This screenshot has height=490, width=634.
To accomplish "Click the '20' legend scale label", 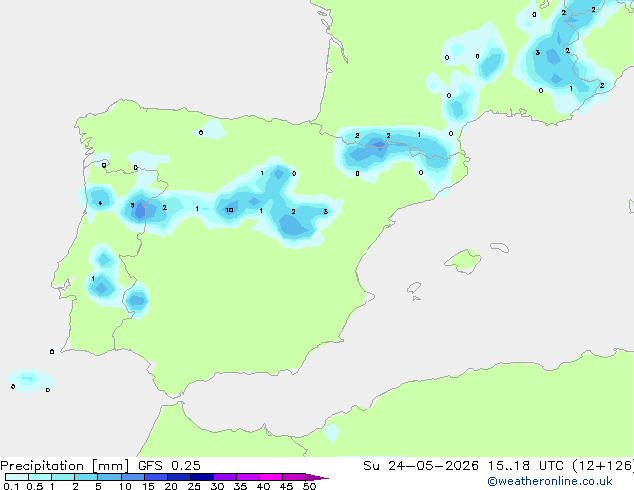I will point(171,486).
